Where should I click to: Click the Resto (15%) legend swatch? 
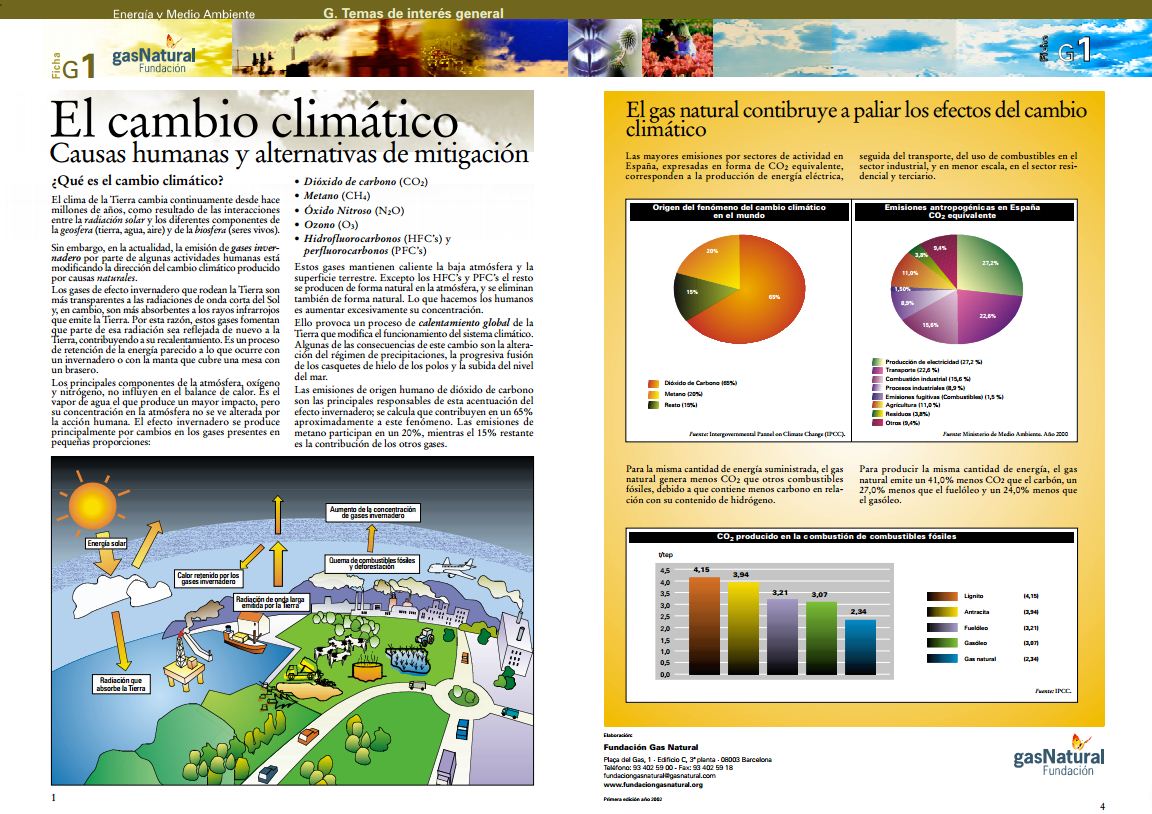tap(653, 405)
